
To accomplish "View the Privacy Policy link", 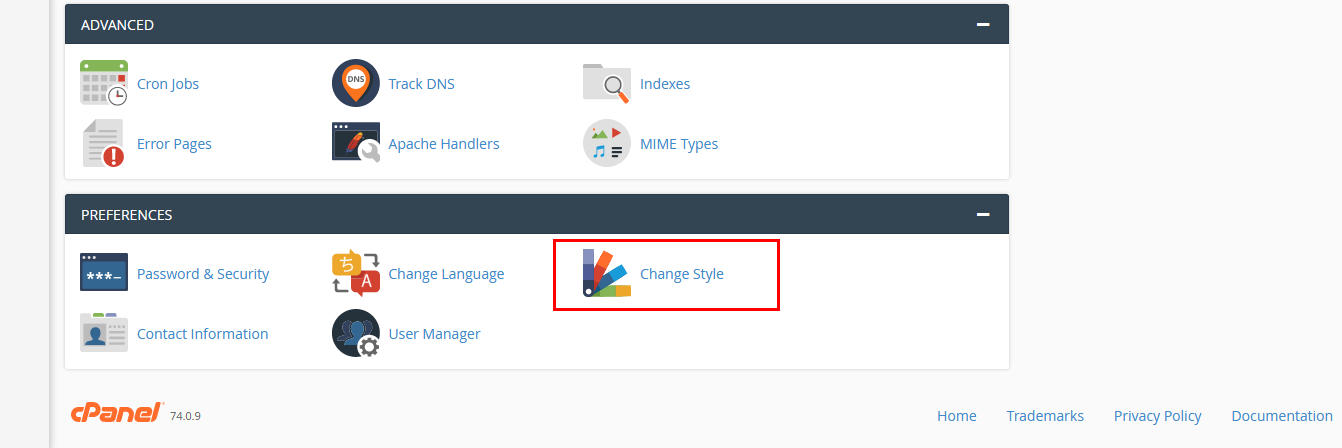I will coord(1158,416).
